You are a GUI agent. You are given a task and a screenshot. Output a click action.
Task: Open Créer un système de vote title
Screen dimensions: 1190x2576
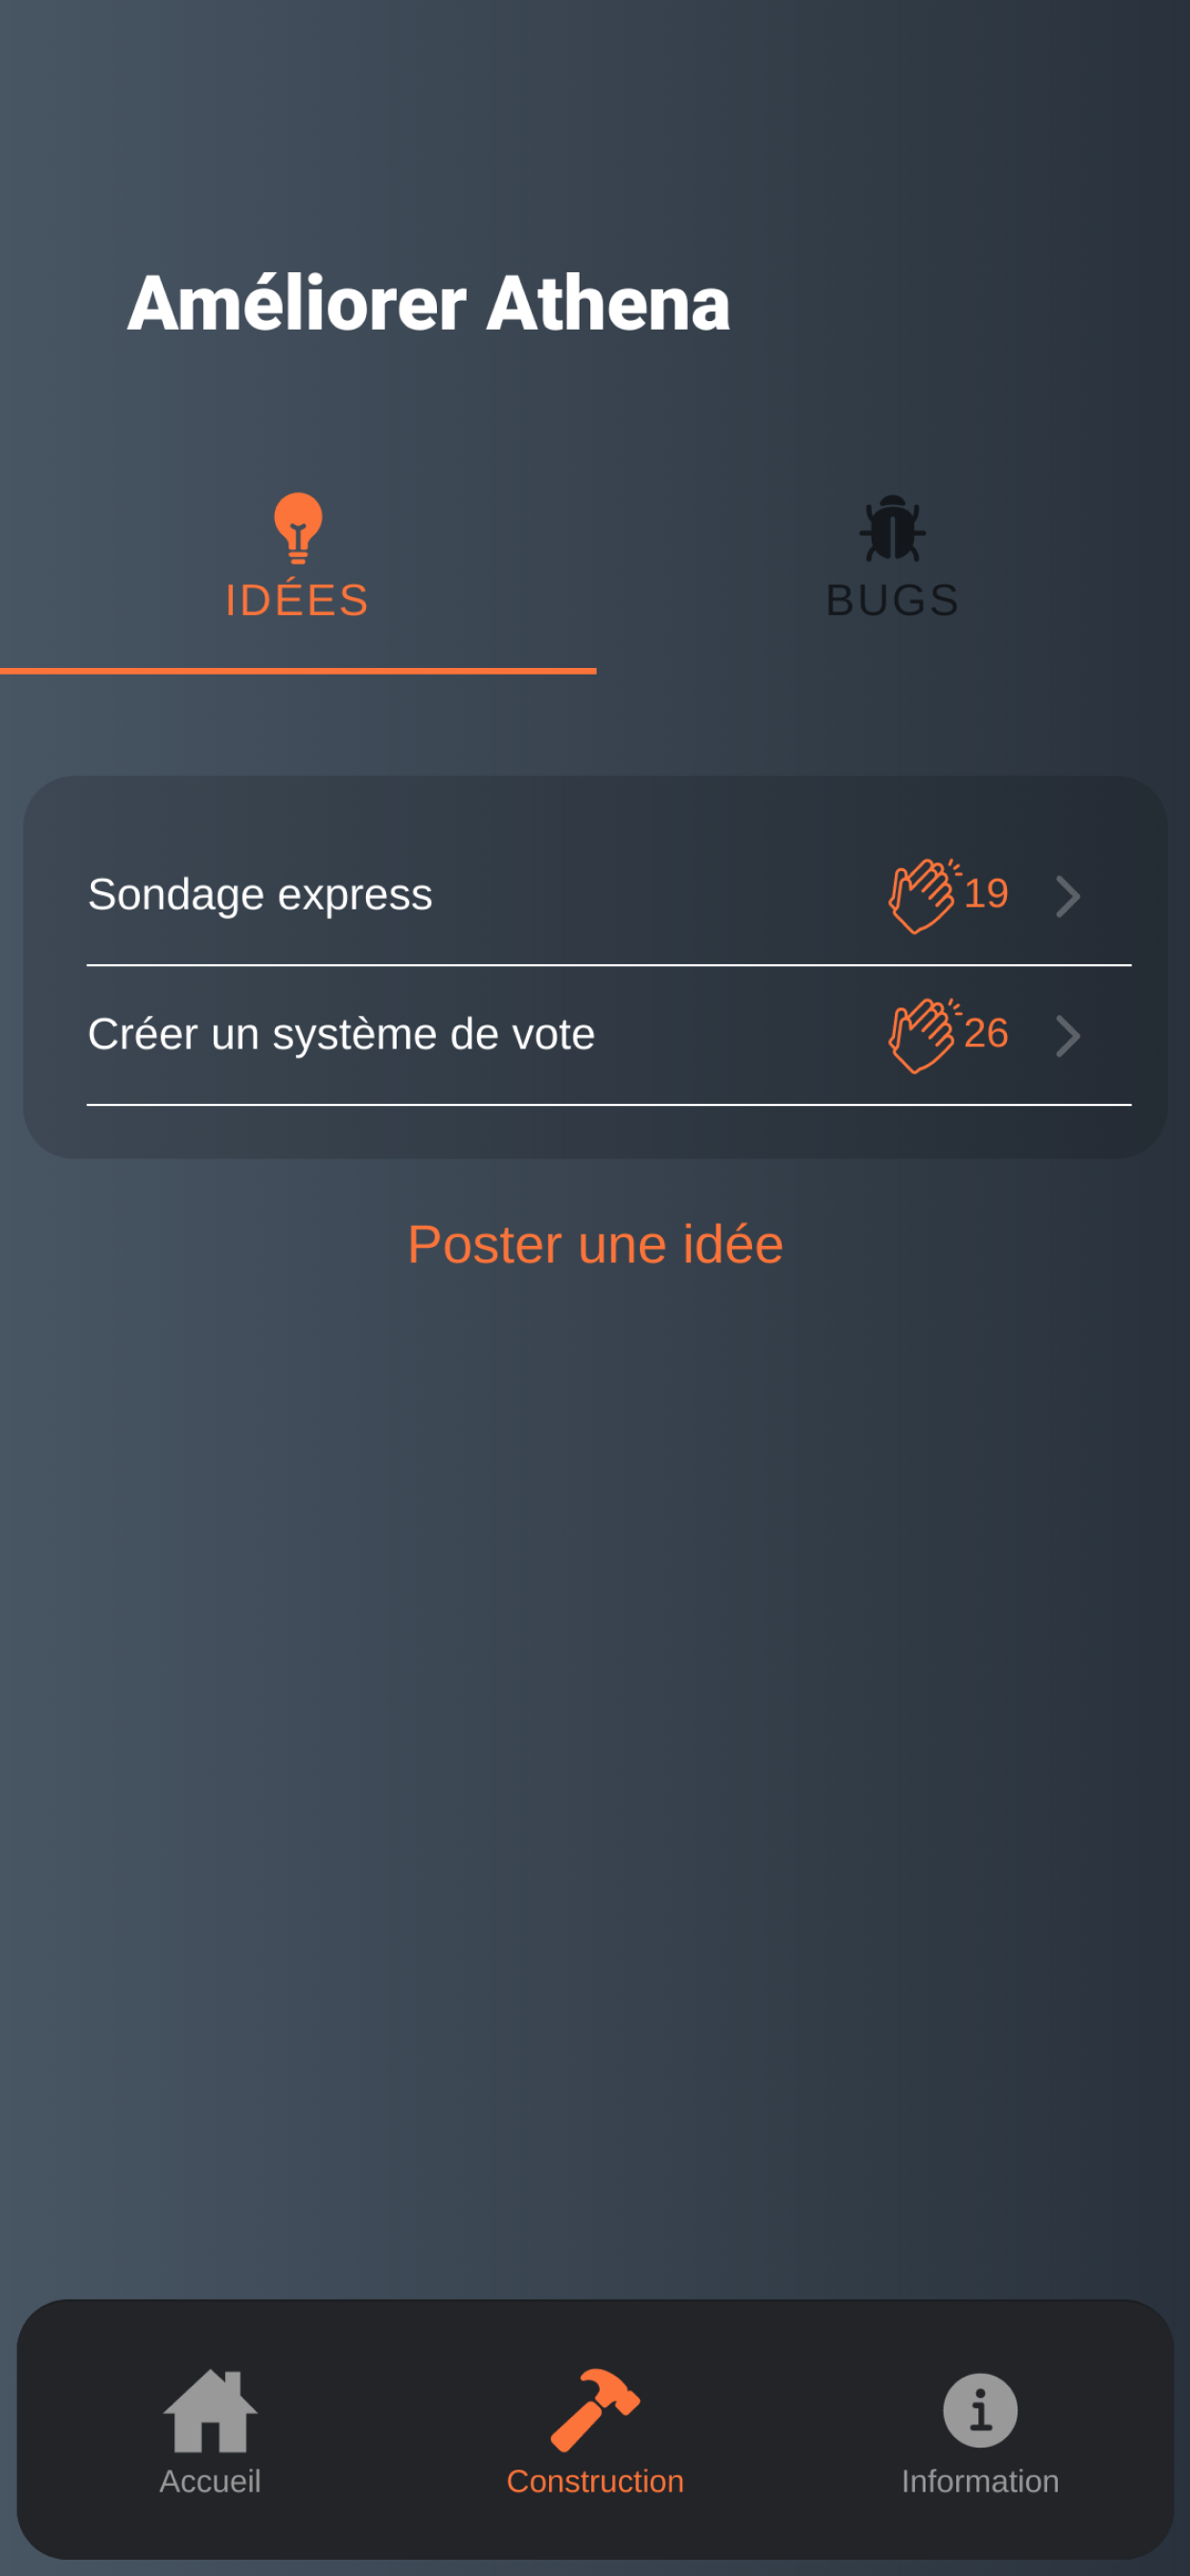click(341, 1034)
